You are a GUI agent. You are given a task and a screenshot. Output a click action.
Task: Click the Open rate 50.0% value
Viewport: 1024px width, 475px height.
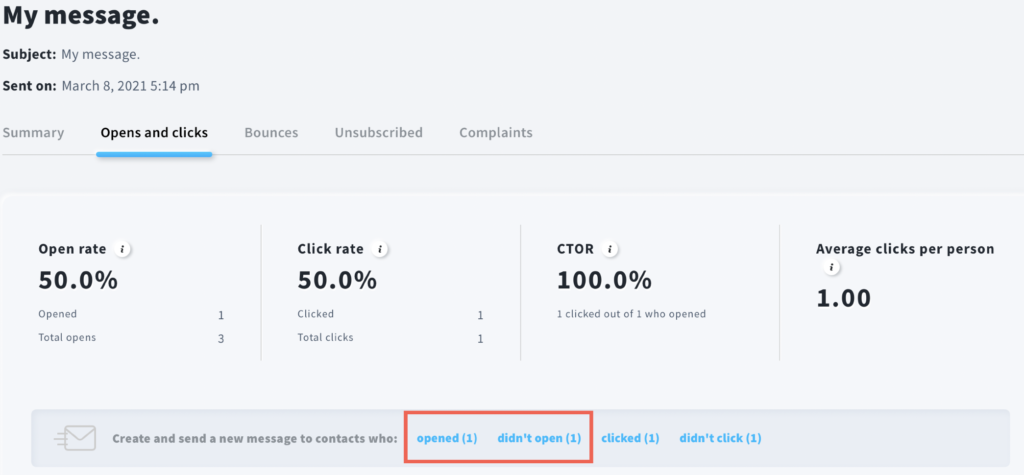(78, 280)
